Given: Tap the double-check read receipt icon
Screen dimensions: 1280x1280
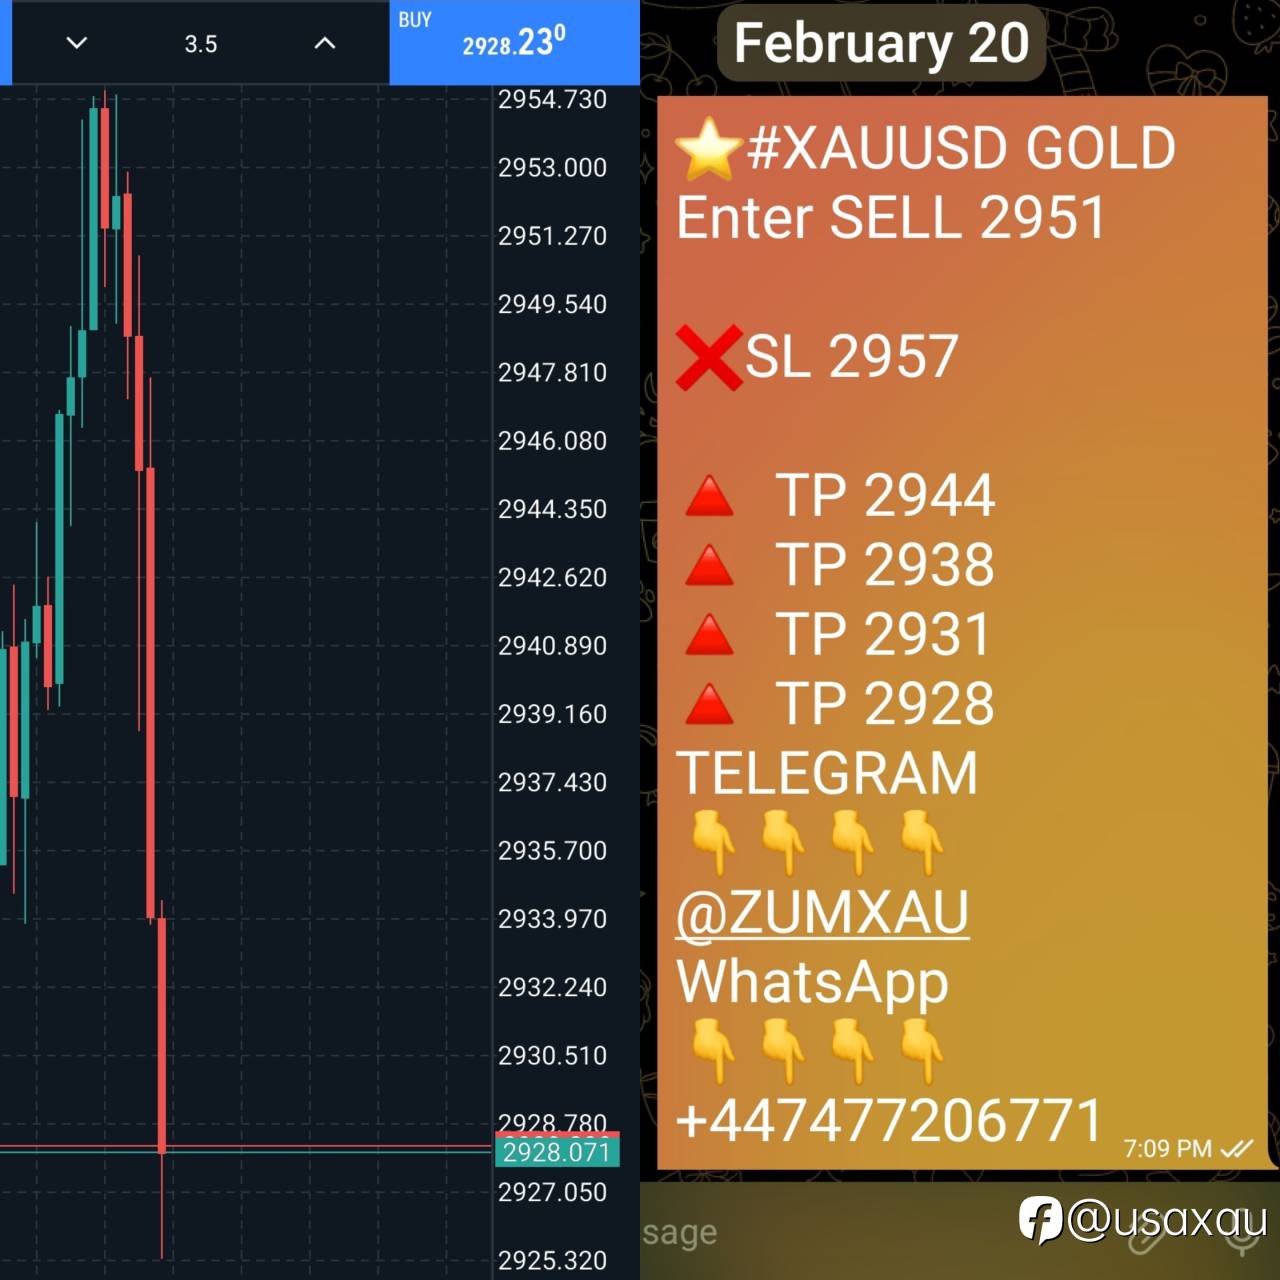Looking at the screenshot, I should point(1237,1149).
